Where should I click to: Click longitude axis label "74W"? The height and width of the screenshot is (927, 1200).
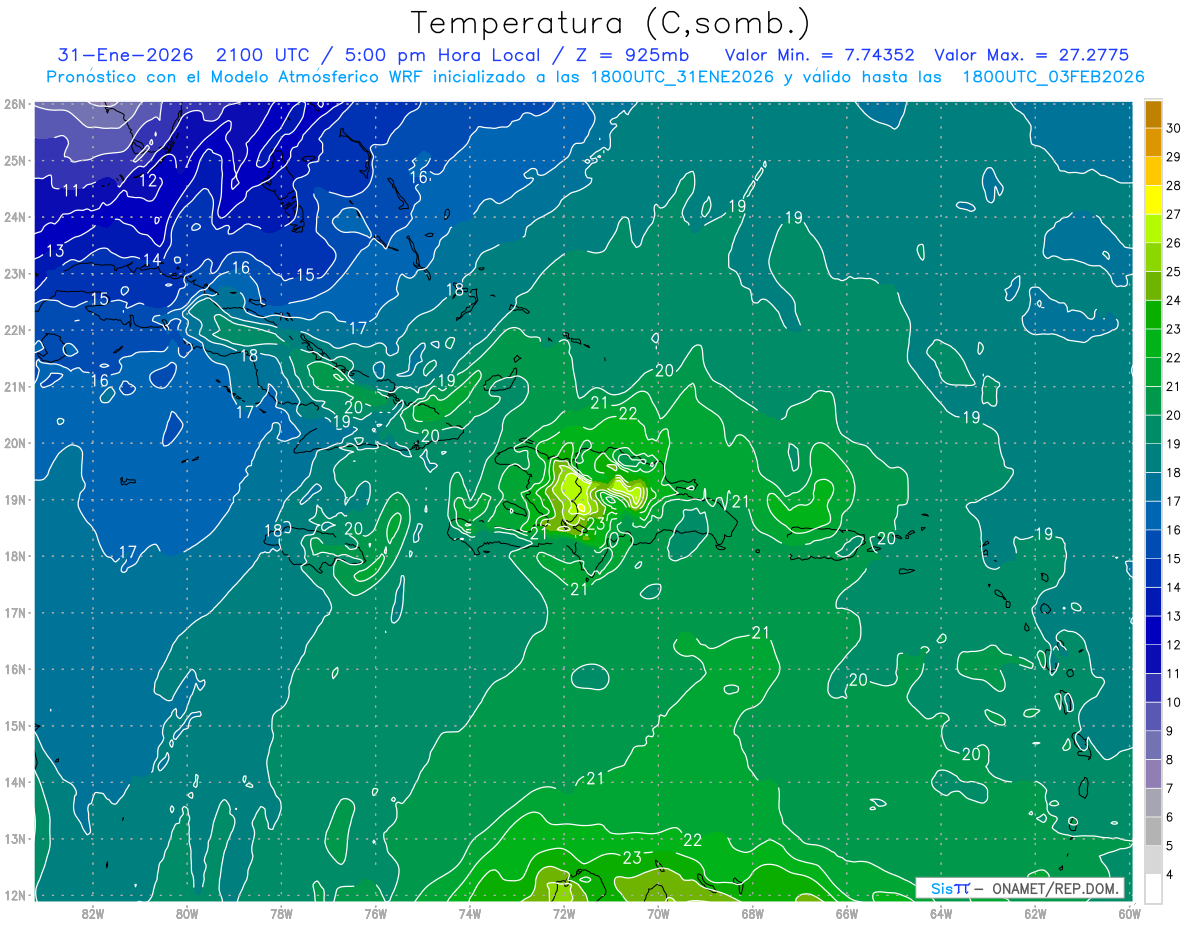point(470,913)
